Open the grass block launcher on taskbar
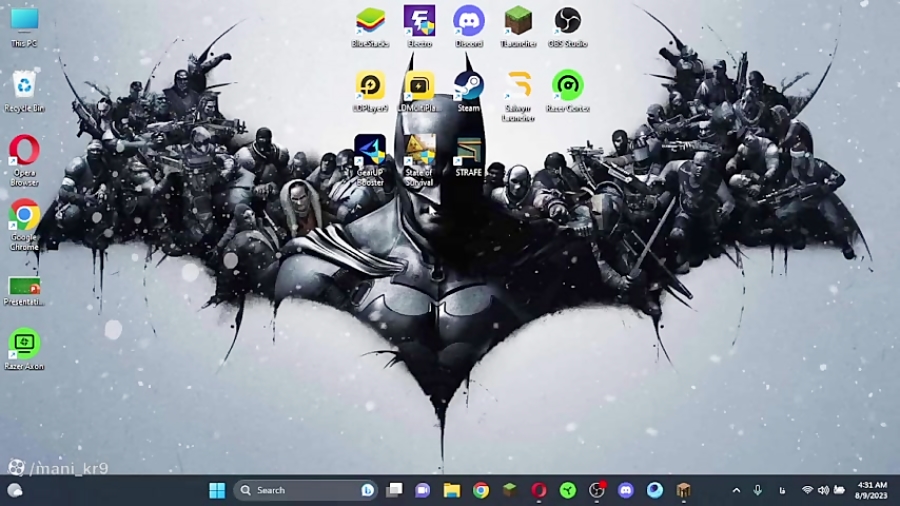 click(510, 491)
